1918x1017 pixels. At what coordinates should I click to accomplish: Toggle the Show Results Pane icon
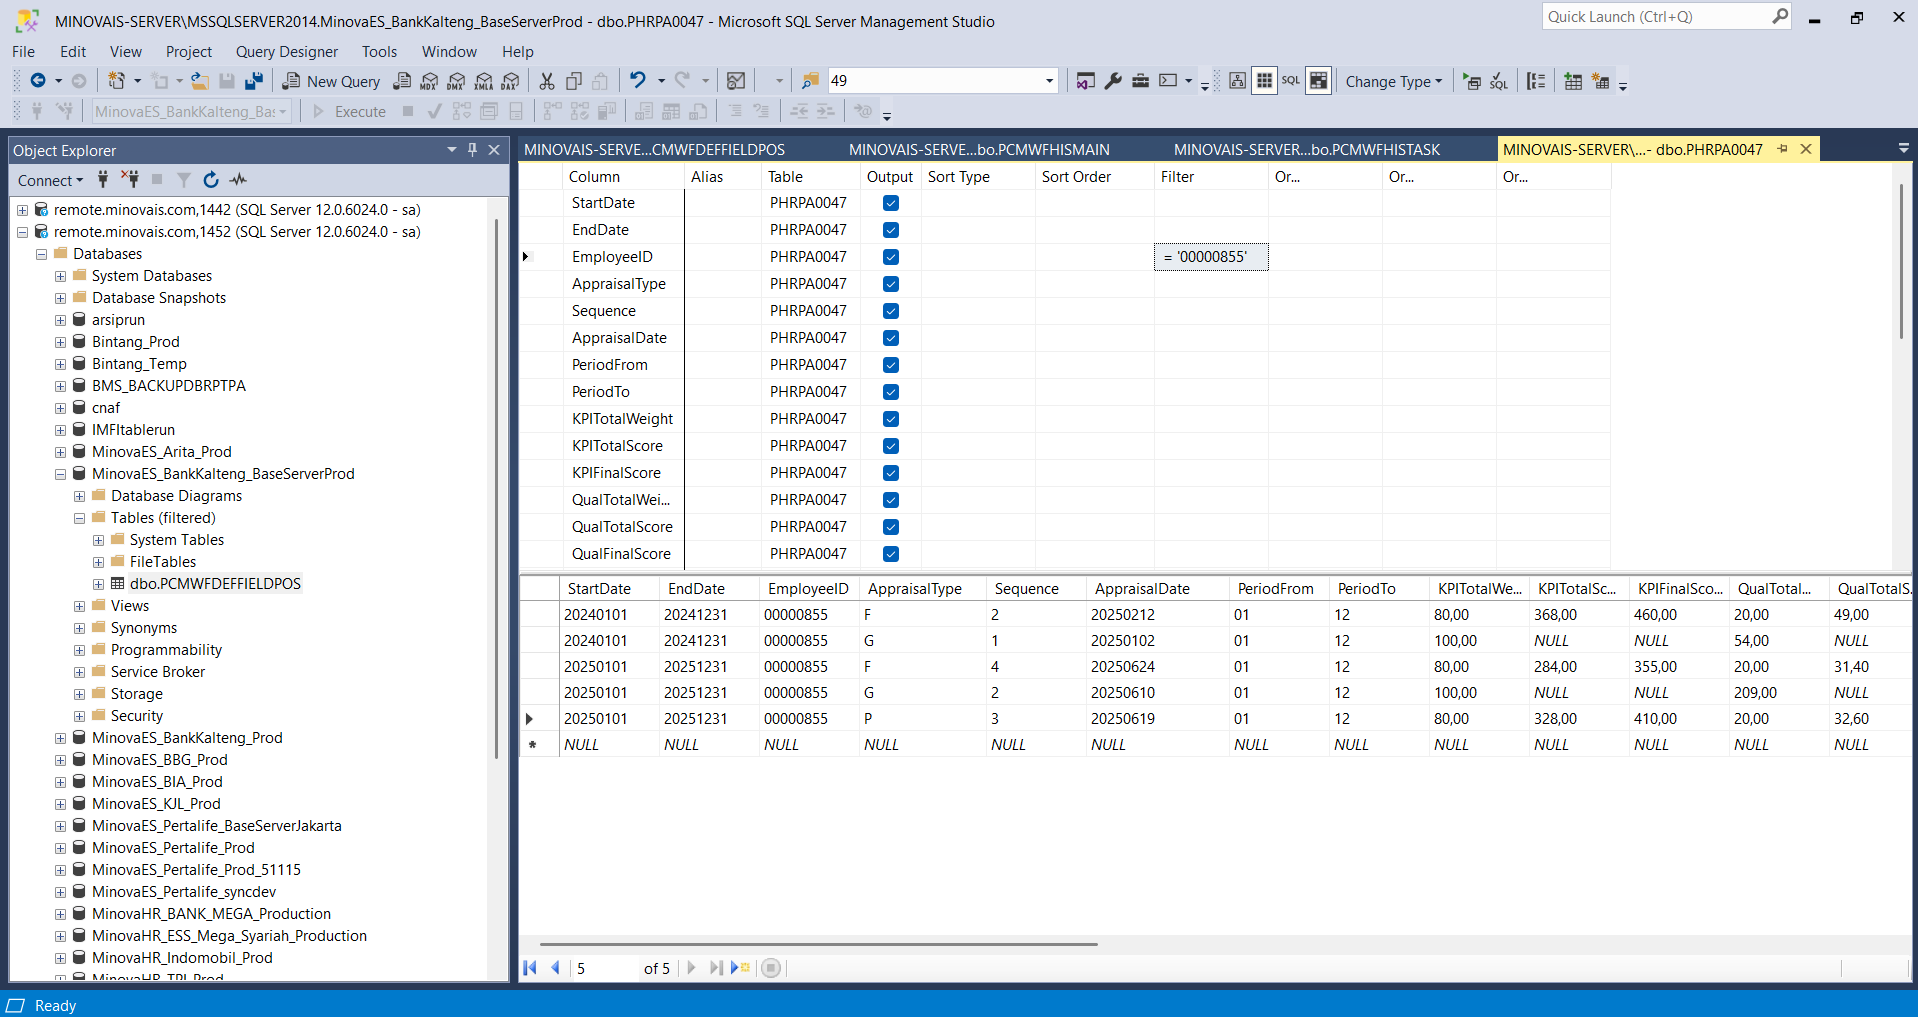[1319, 81]
